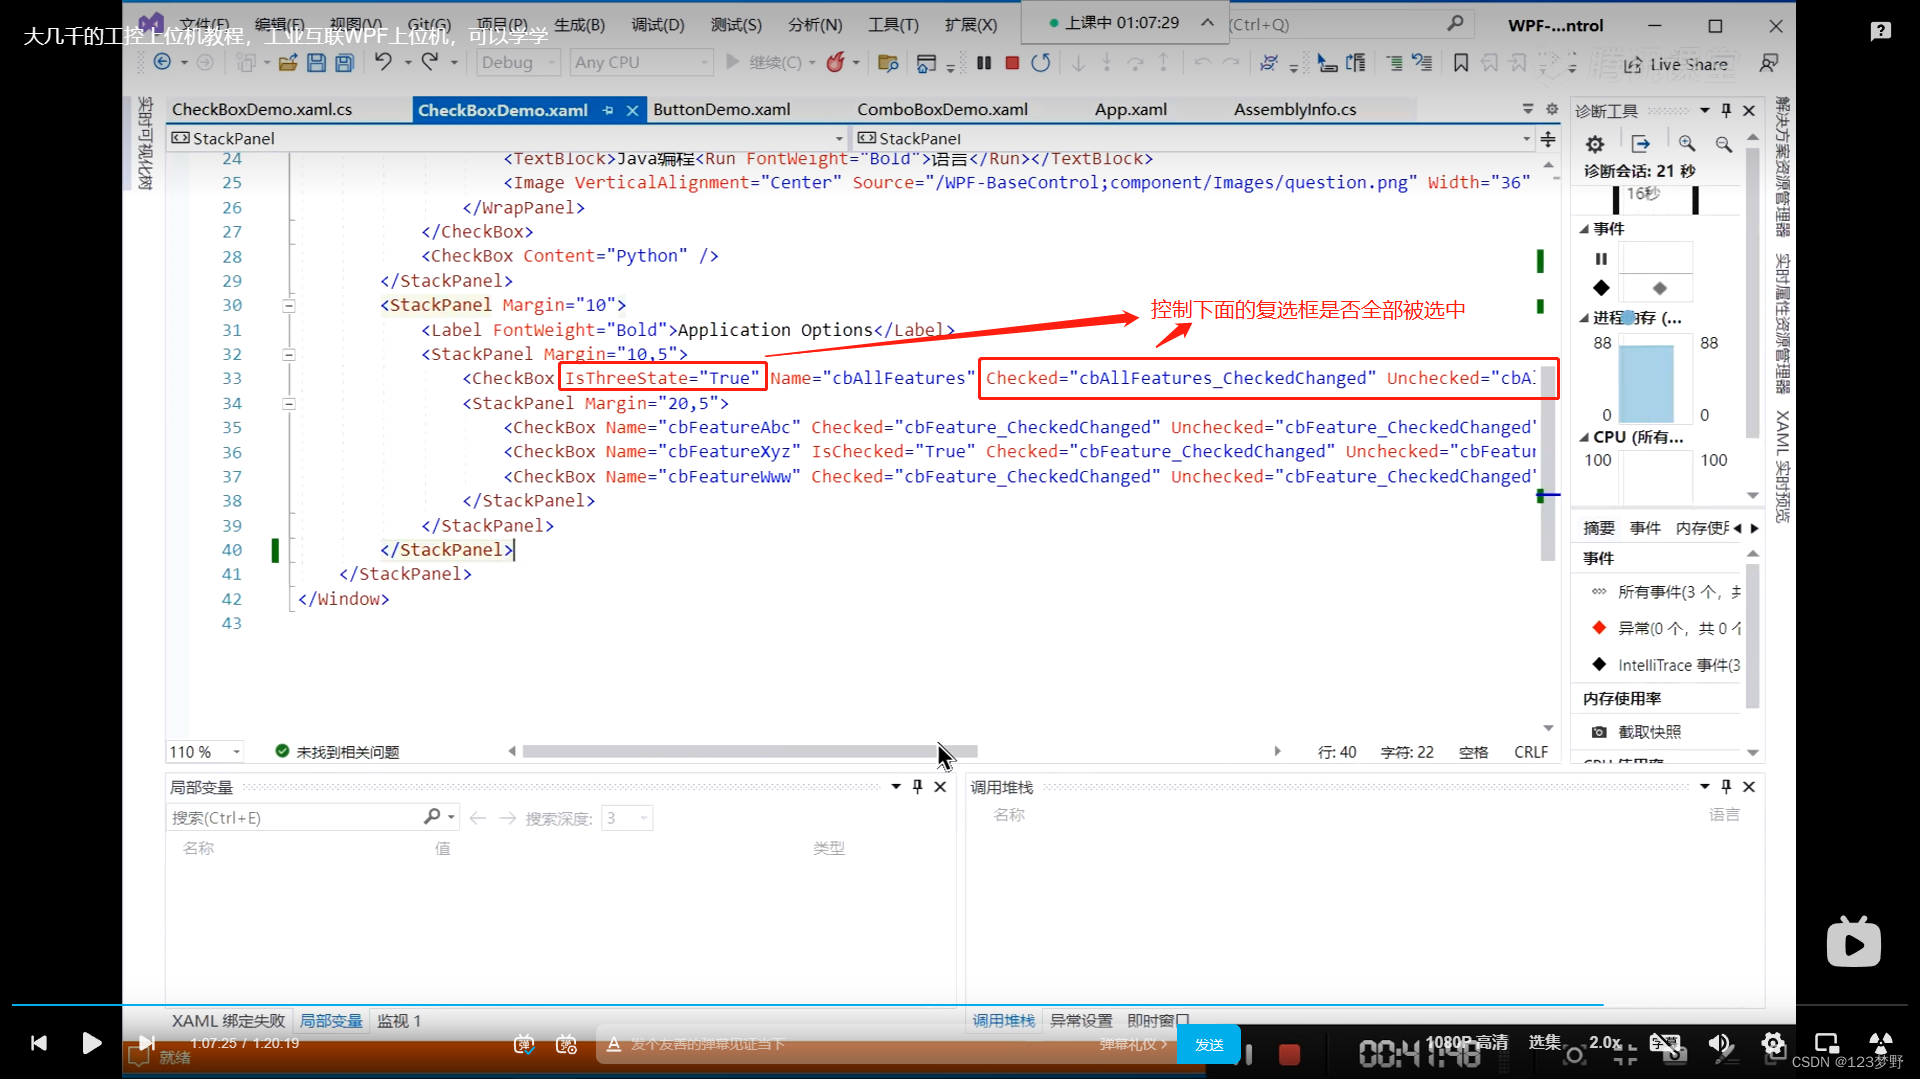Undo the last edit

[x=383, y=63]
